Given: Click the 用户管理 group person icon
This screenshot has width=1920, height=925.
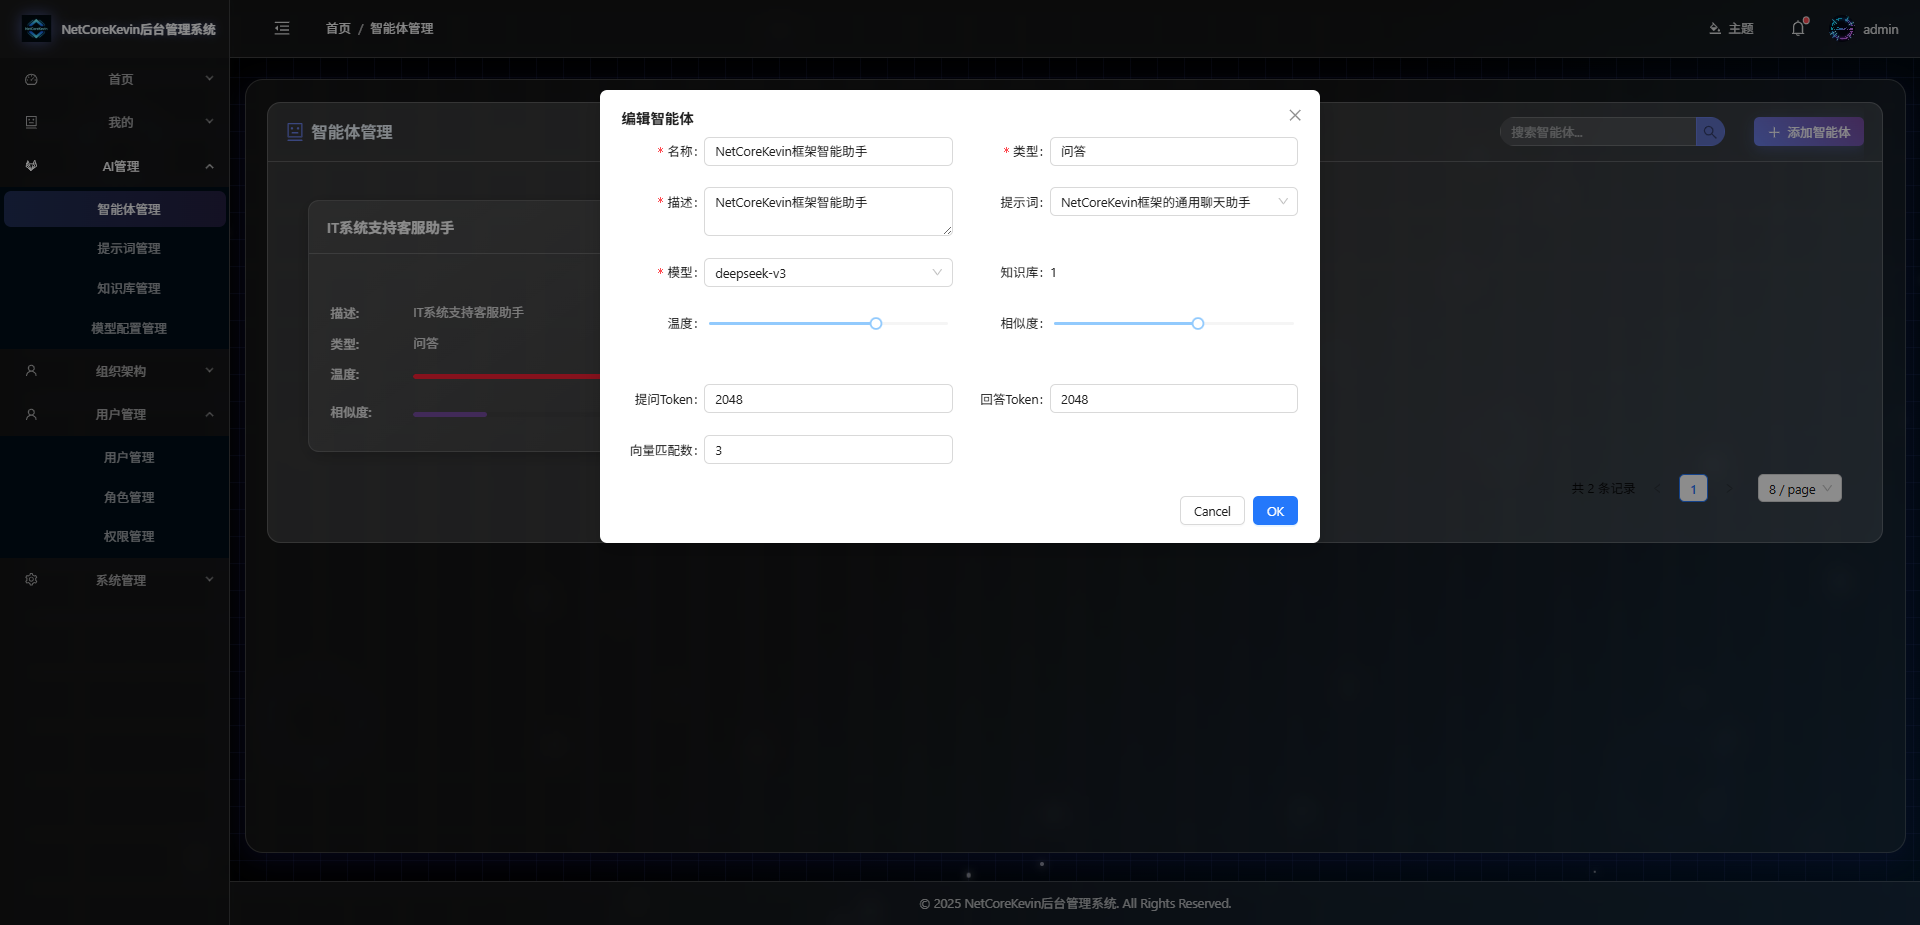Looking at the screenshot, I should coord(31,414).
